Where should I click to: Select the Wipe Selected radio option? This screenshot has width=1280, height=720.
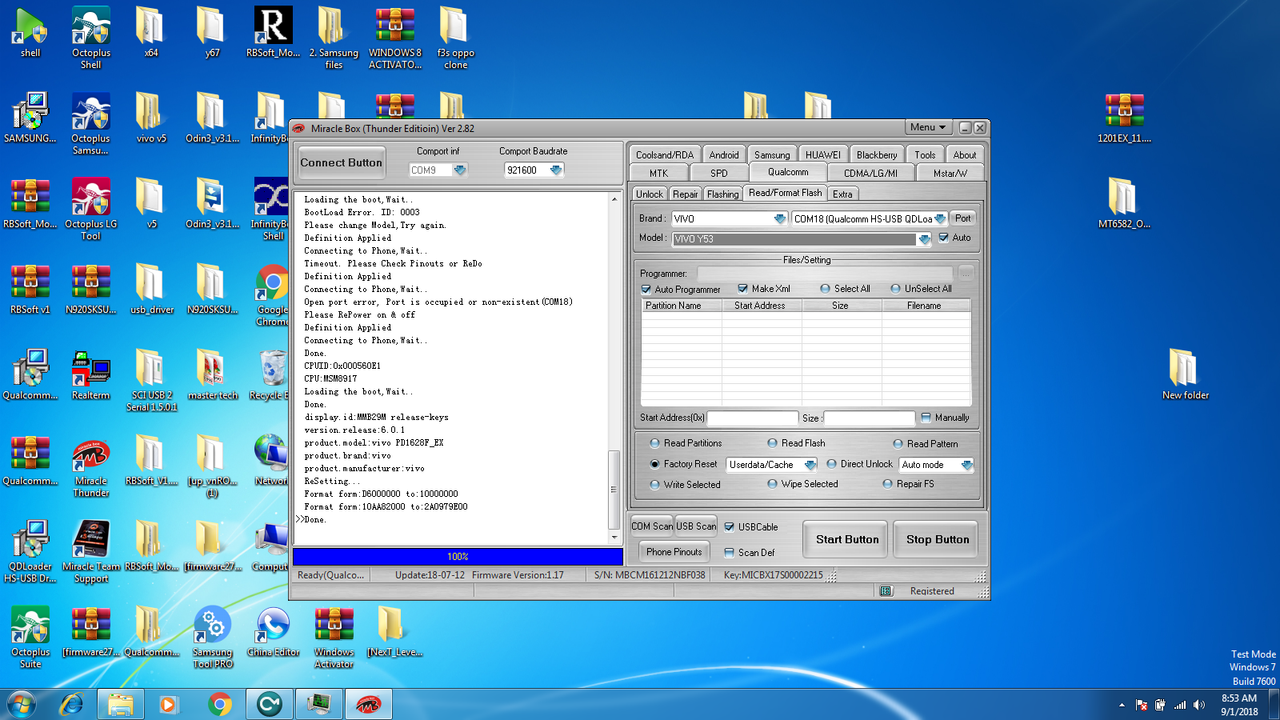click(773, 484)
